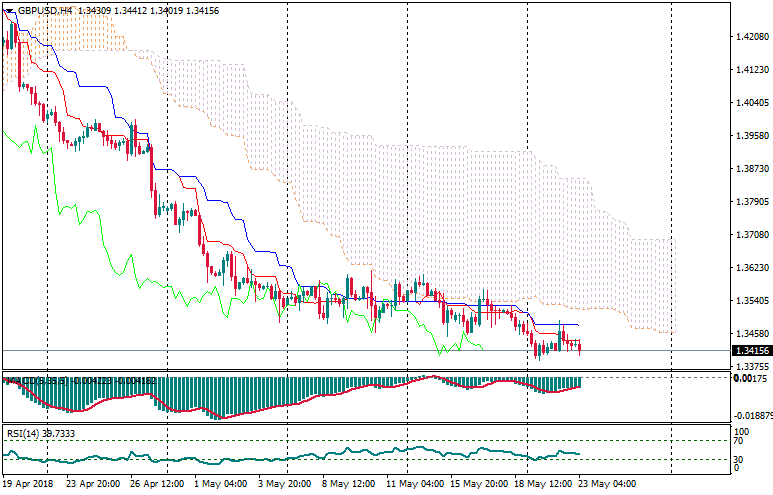Click the GBPUSD,H4 chart title
Image resolution: width=773 pixels, height=495 pixels.
[x=44, y=9]
